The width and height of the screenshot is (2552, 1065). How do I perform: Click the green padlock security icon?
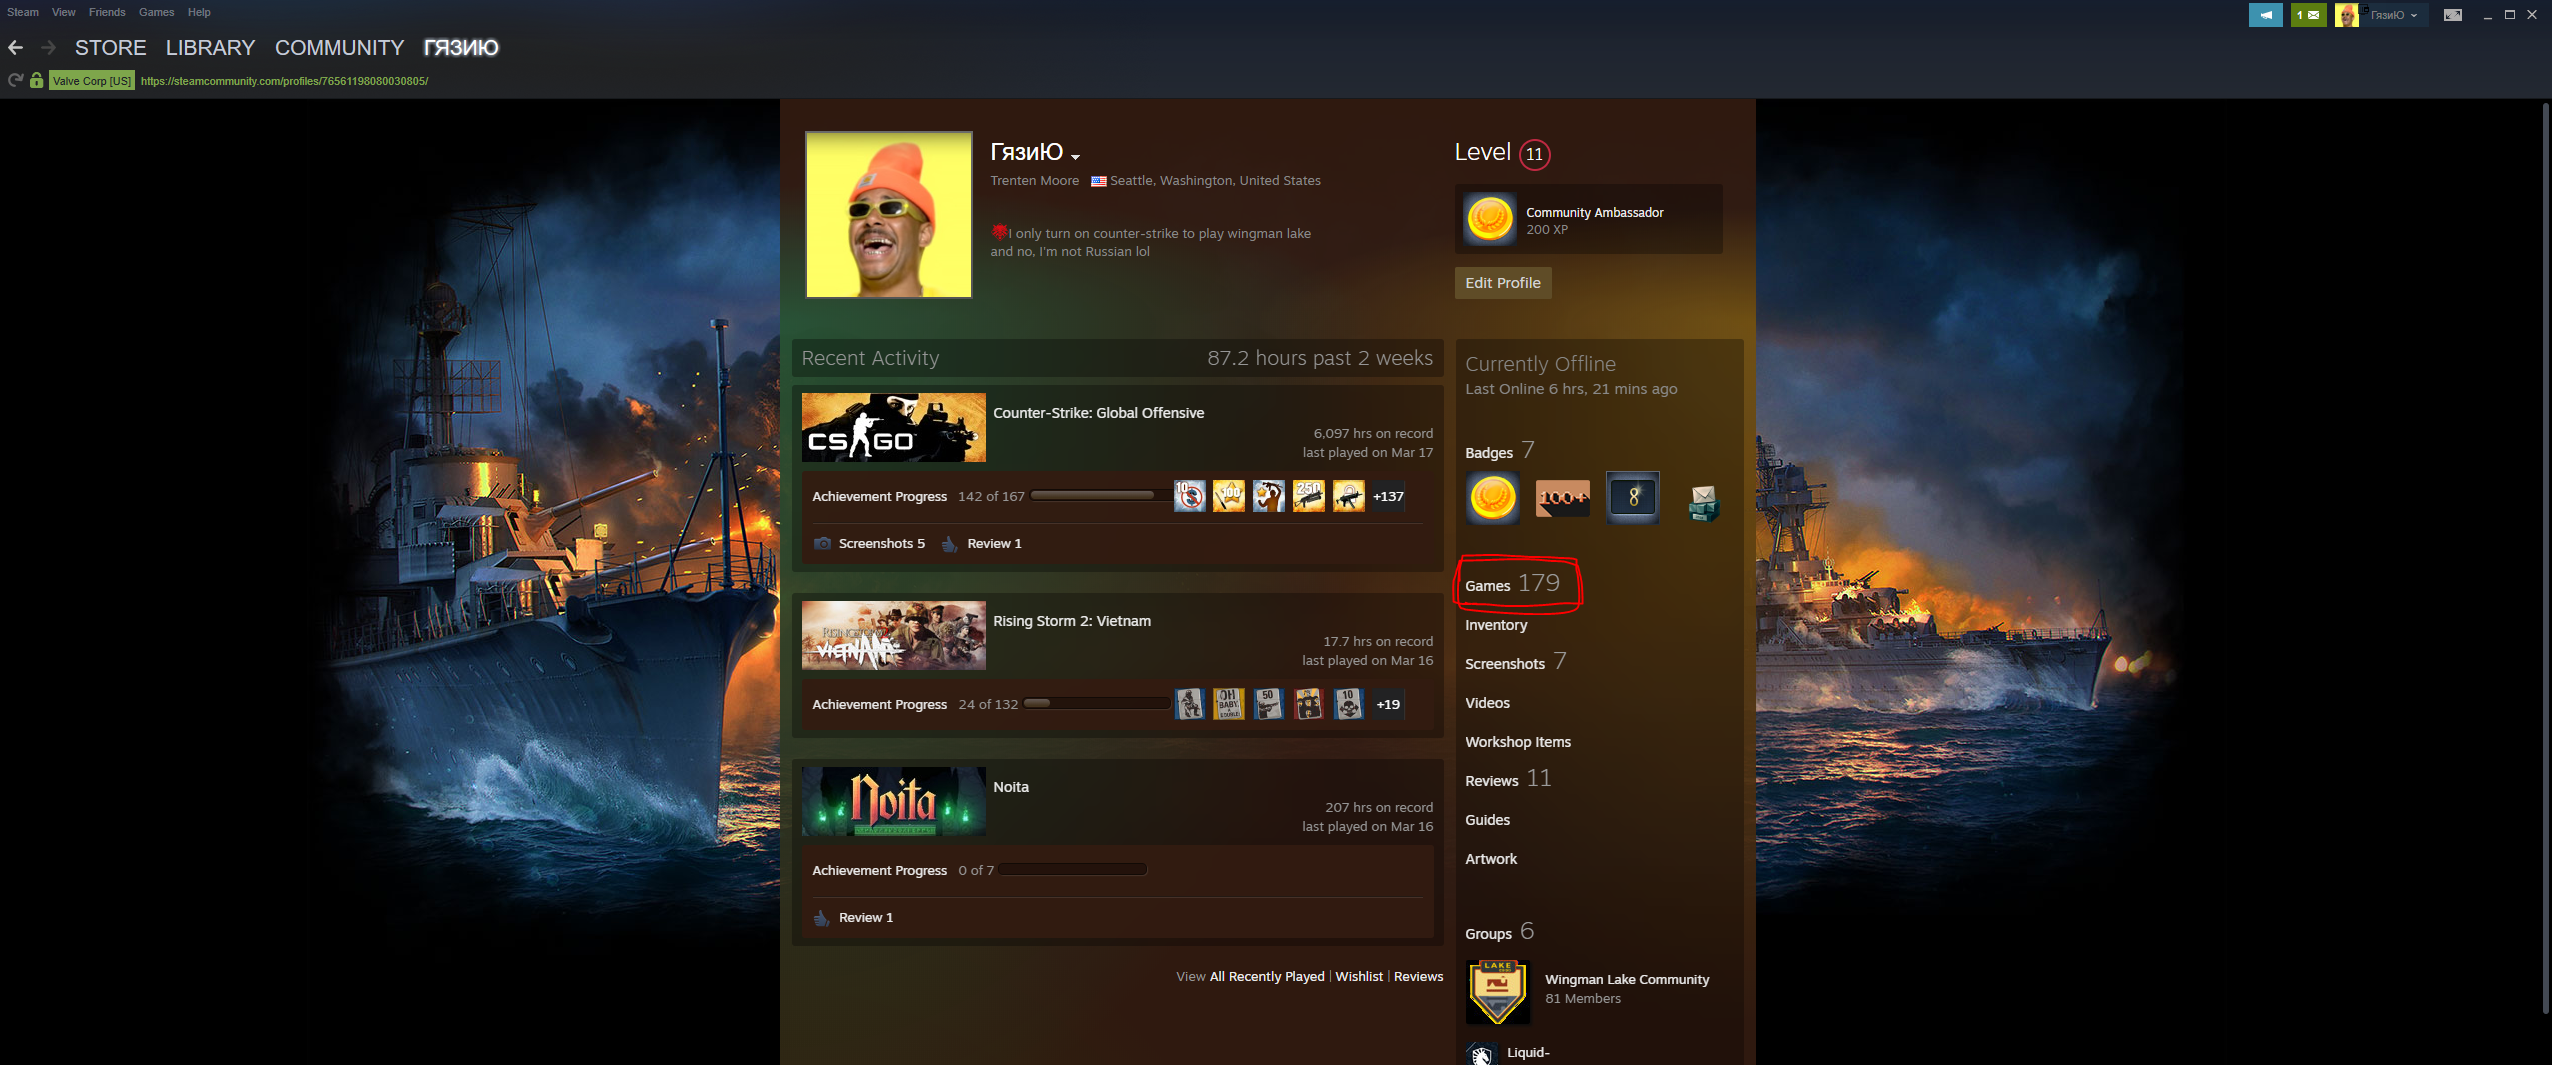pyautogui.click(x=37, y=80)
